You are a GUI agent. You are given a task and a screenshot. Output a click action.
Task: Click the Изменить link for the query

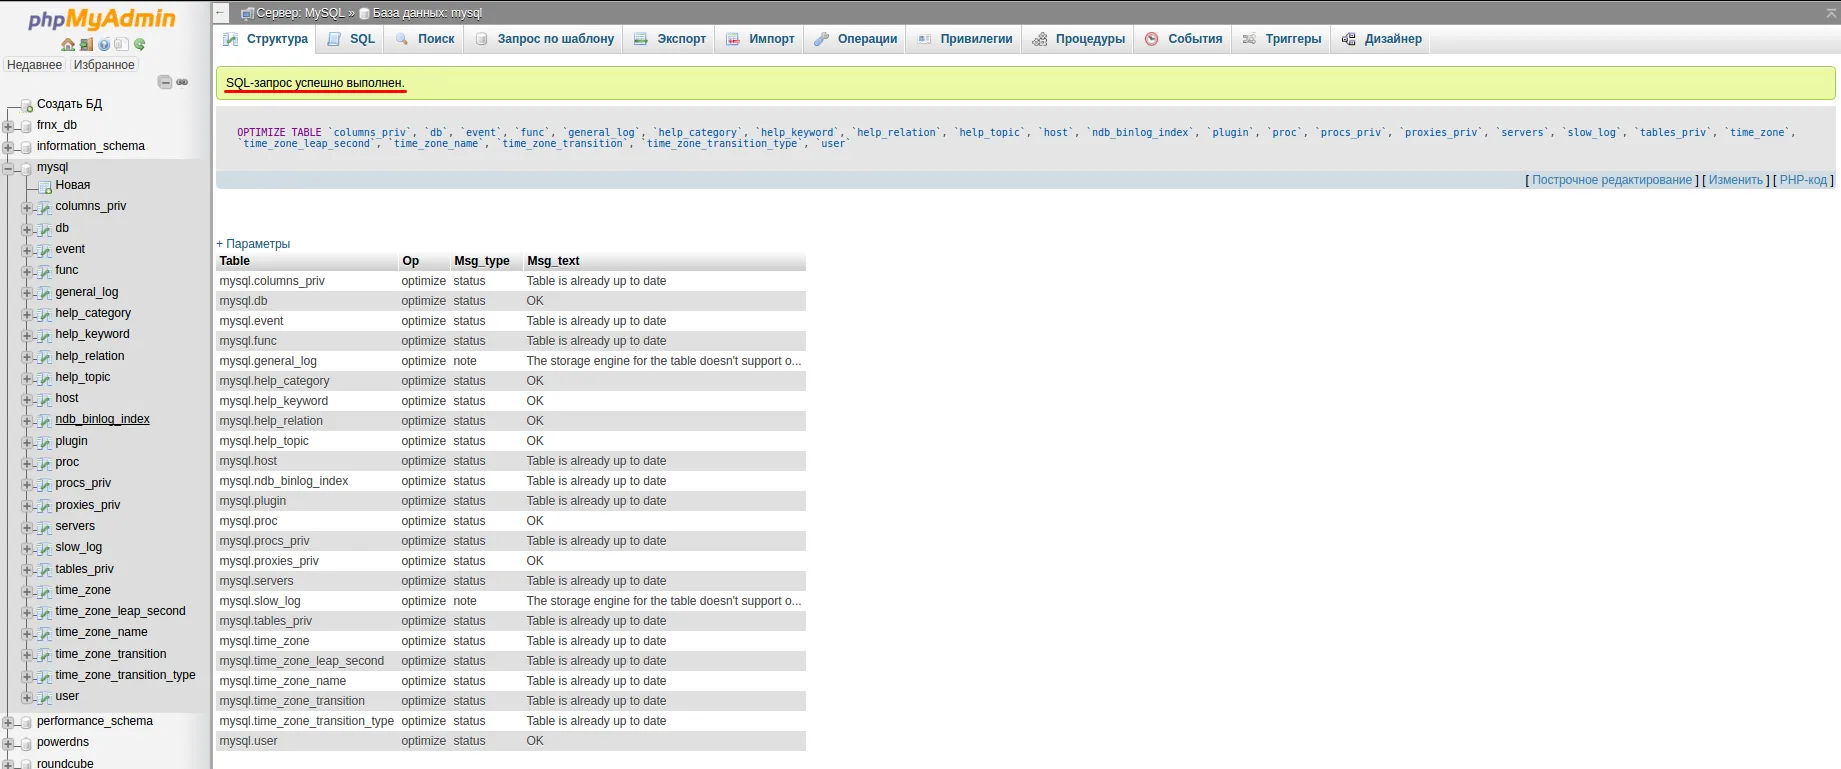1735,180
